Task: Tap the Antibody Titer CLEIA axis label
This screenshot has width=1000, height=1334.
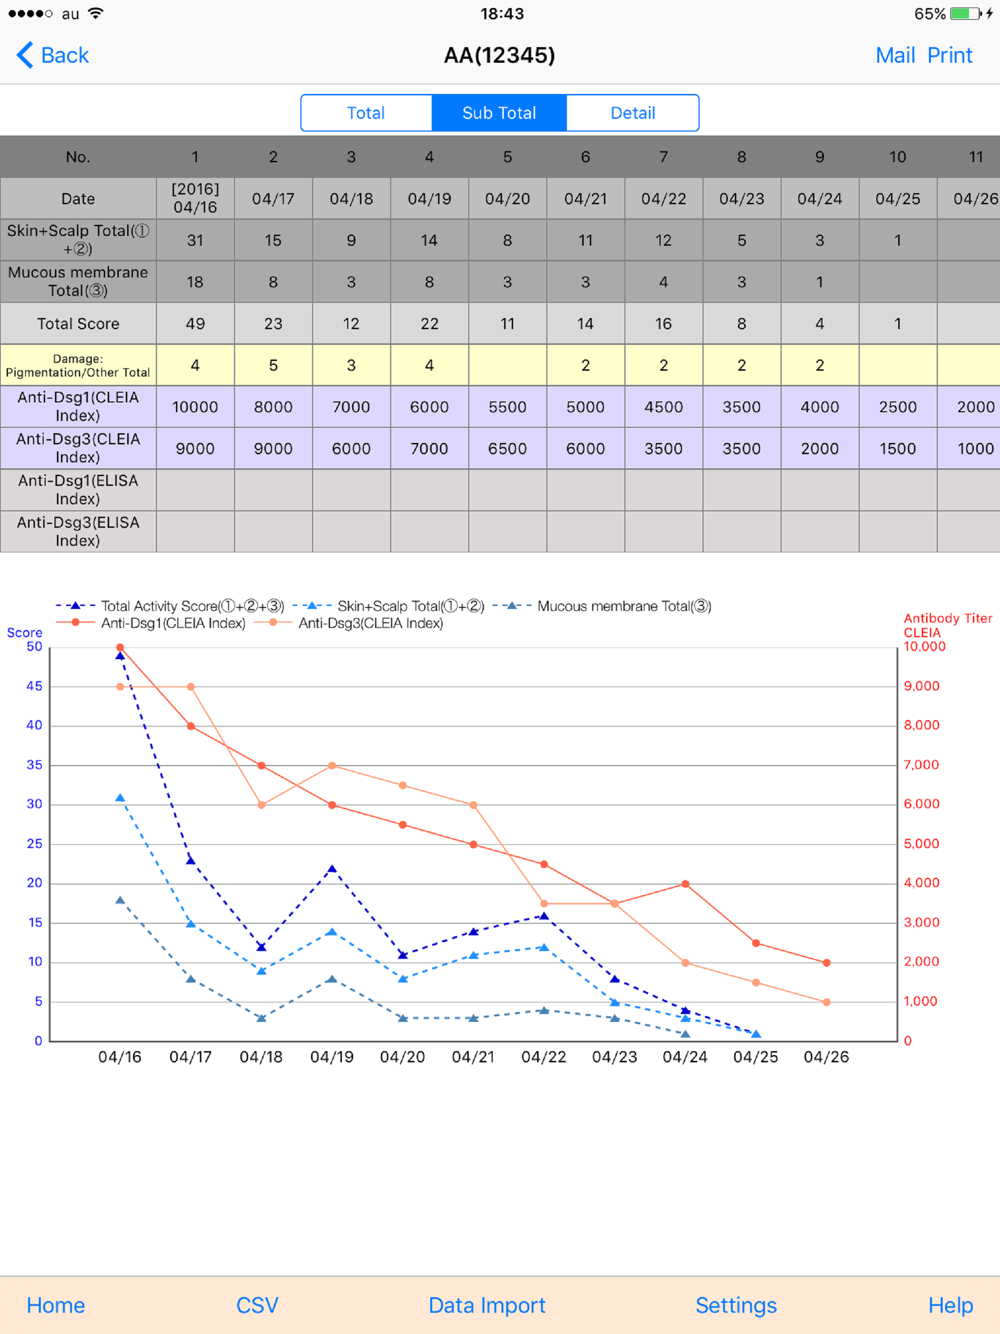Action: (x=948, y=625)
